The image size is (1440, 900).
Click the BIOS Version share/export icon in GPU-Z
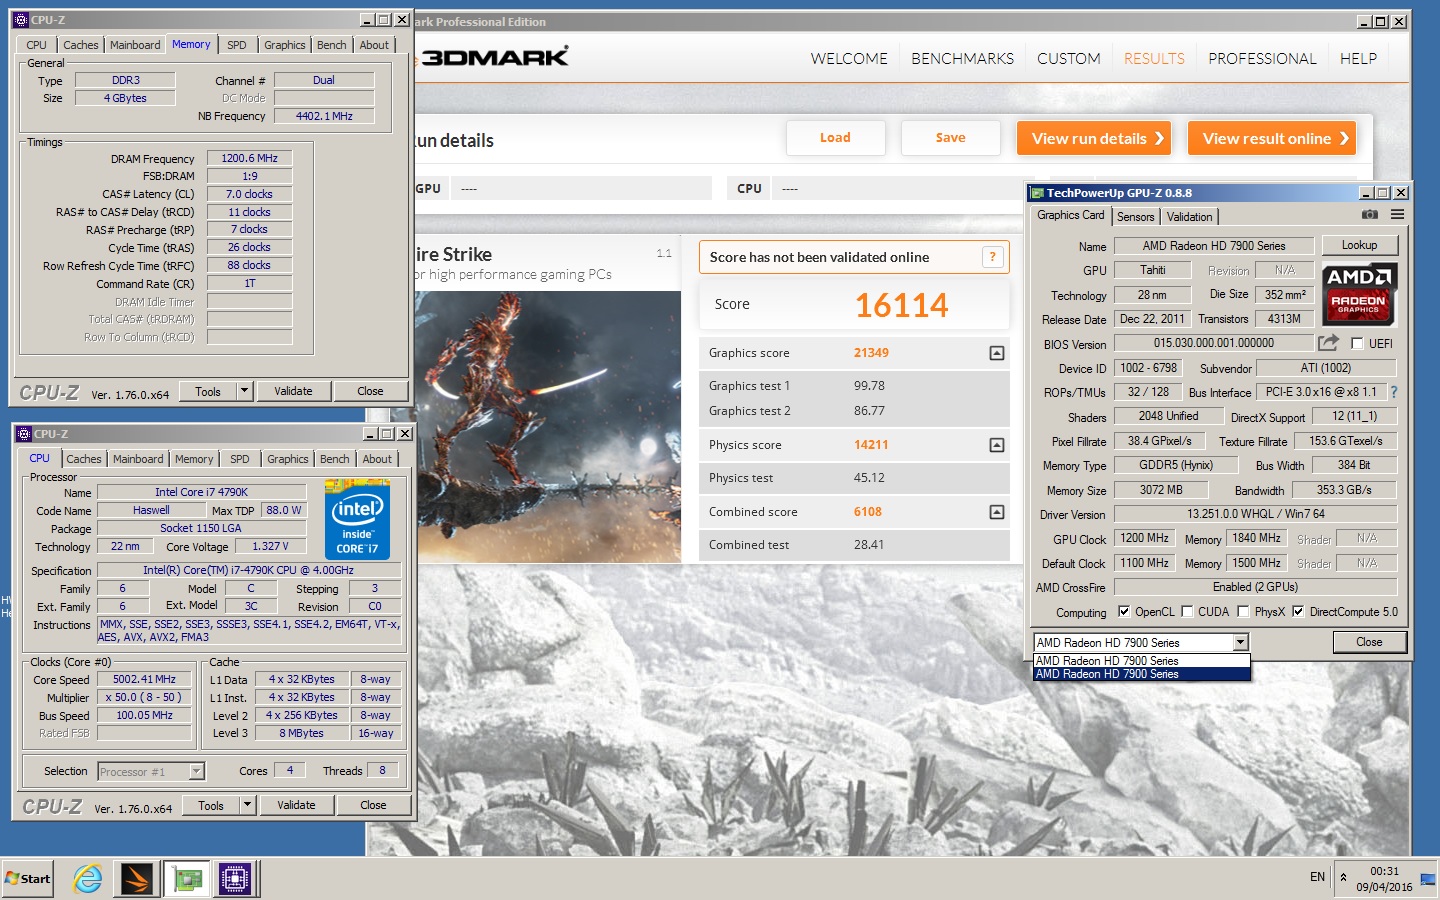(1328, 343)
